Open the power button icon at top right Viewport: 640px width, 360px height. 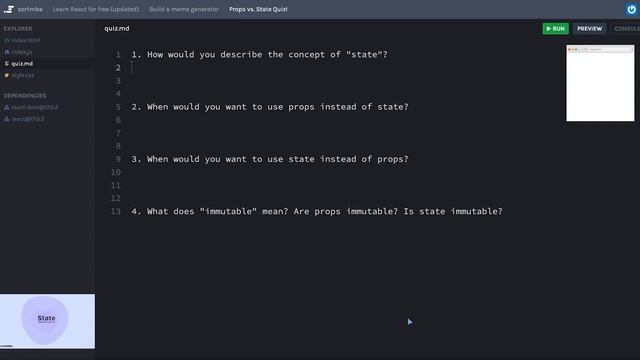pyautogui.click(x=631, y=9)
